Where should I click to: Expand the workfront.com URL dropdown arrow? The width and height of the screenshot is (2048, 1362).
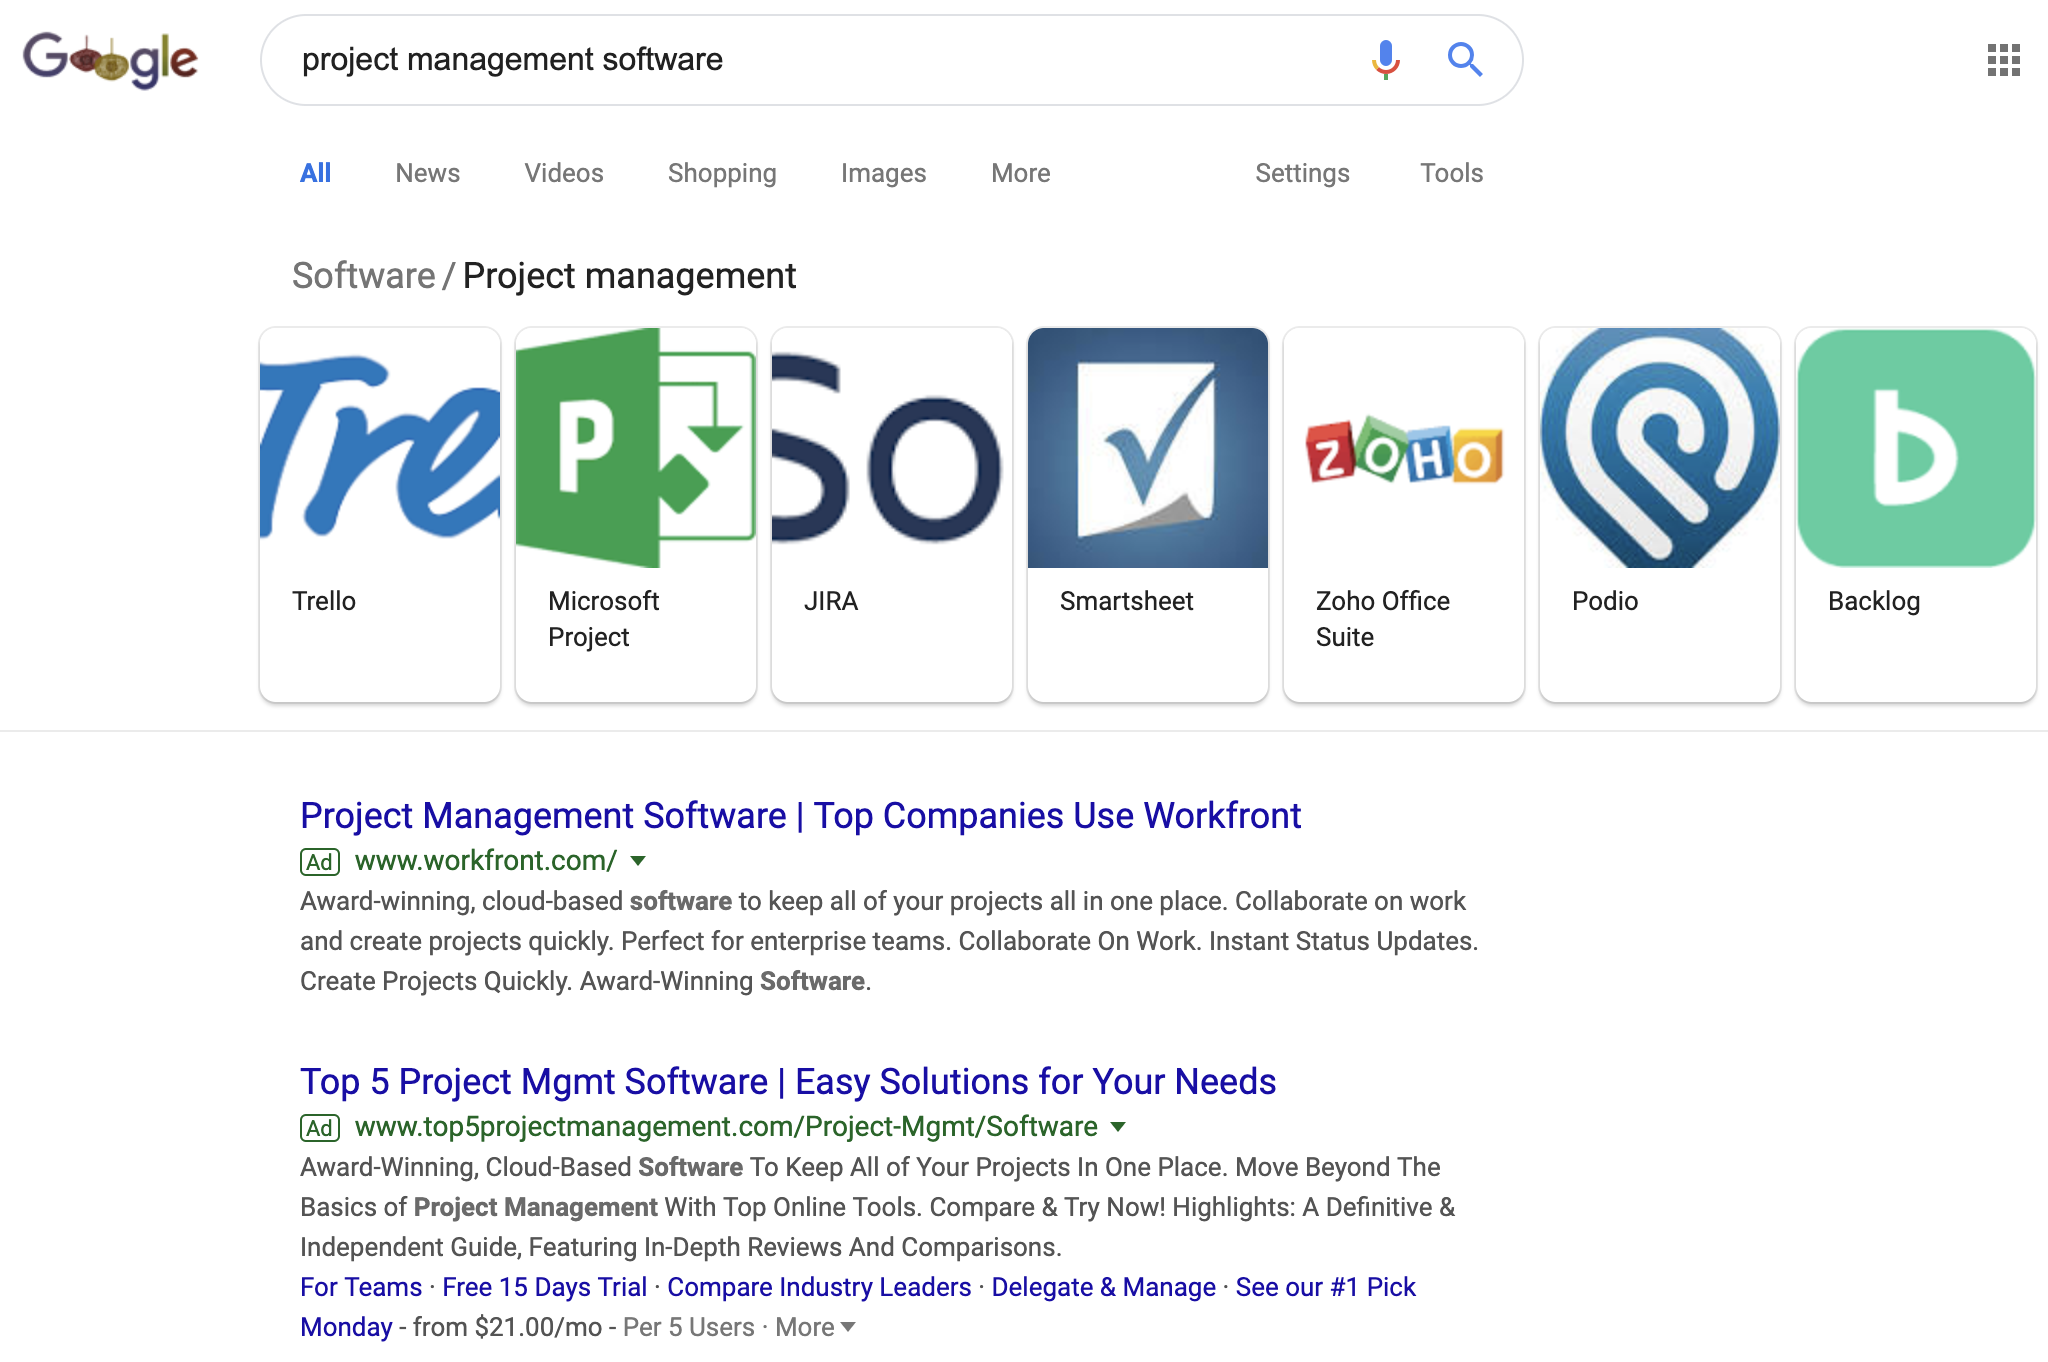pos(639,861)
